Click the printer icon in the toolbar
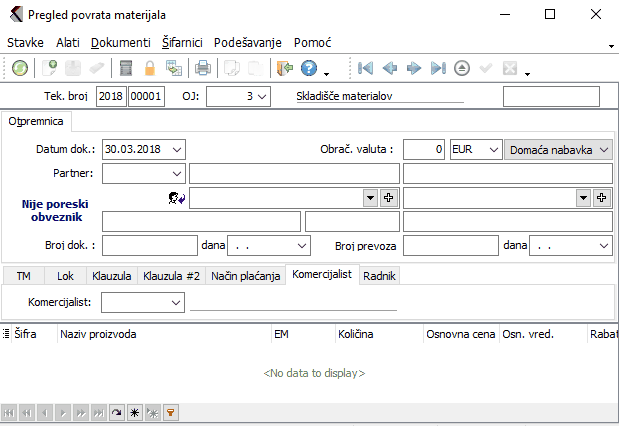The image size is (619, 426). [x=202, y=68]
